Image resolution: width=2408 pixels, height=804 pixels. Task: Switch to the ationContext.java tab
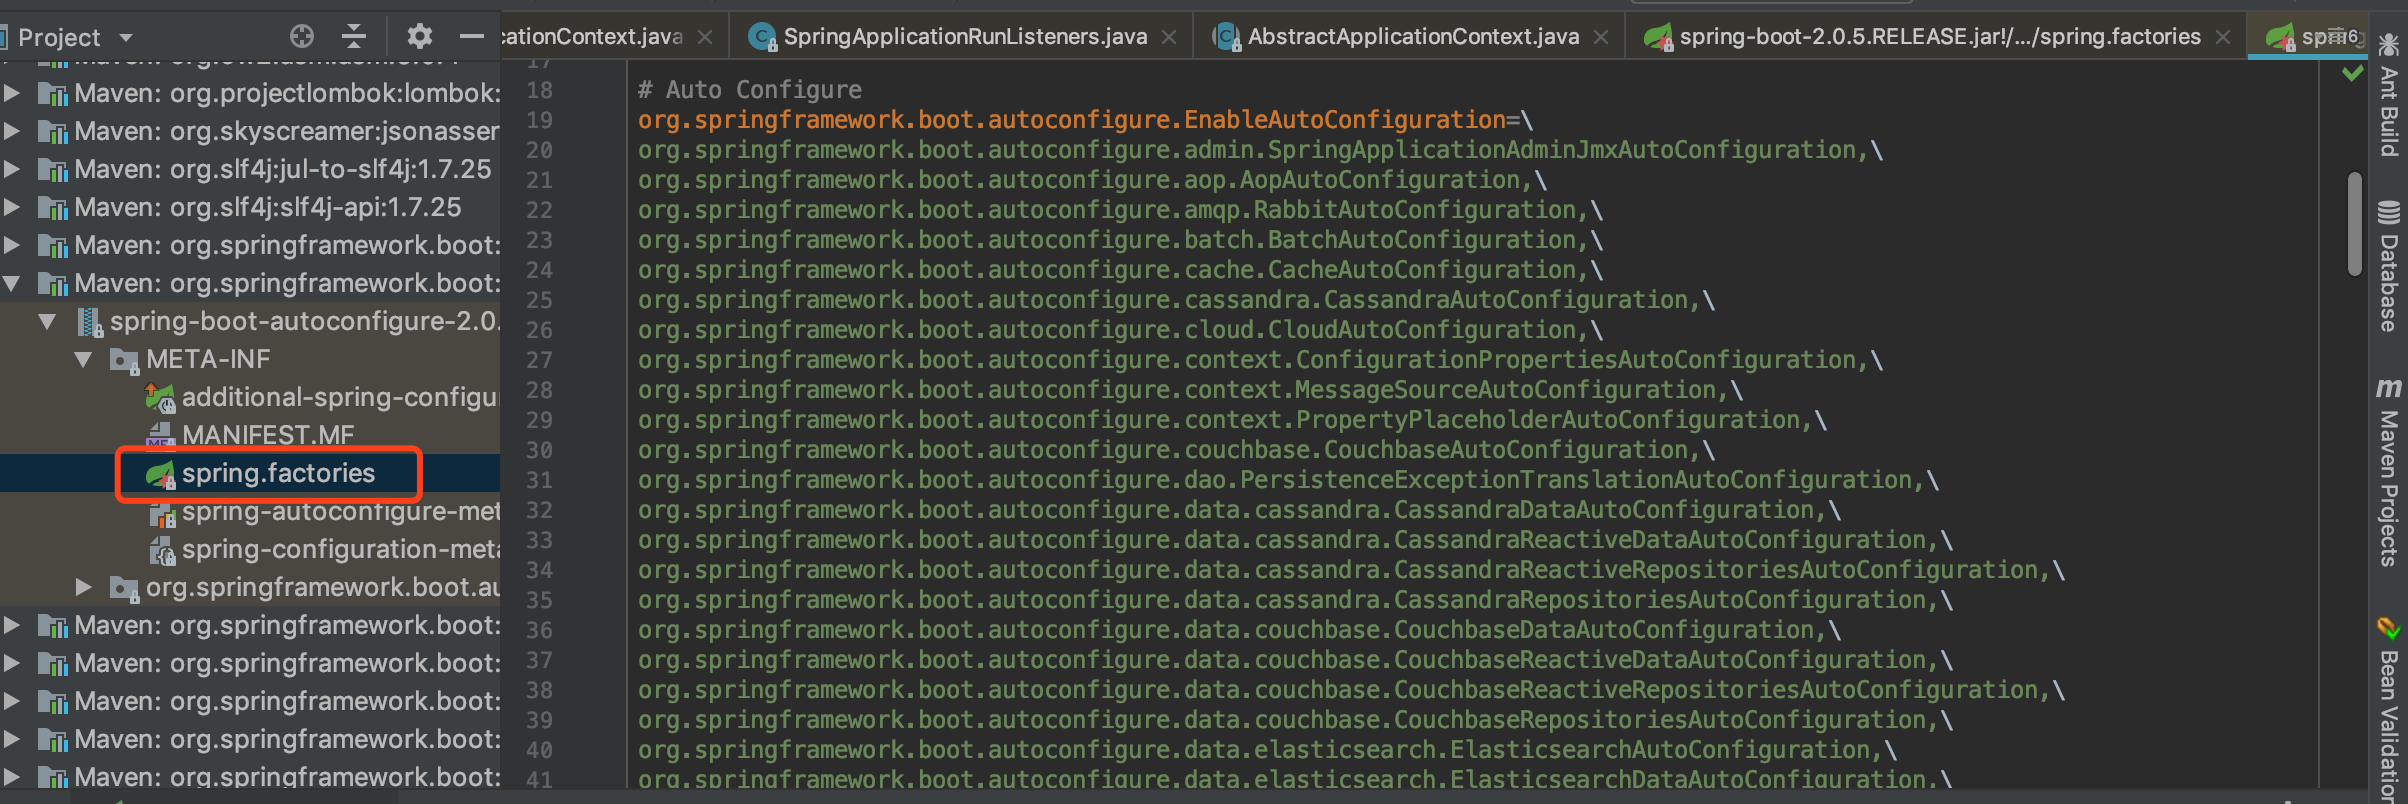pos(591,37)
